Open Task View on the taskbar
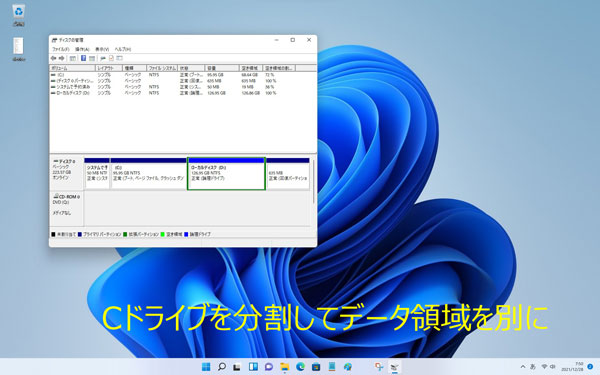Viewport: 600px width, 375px height. 237,367
